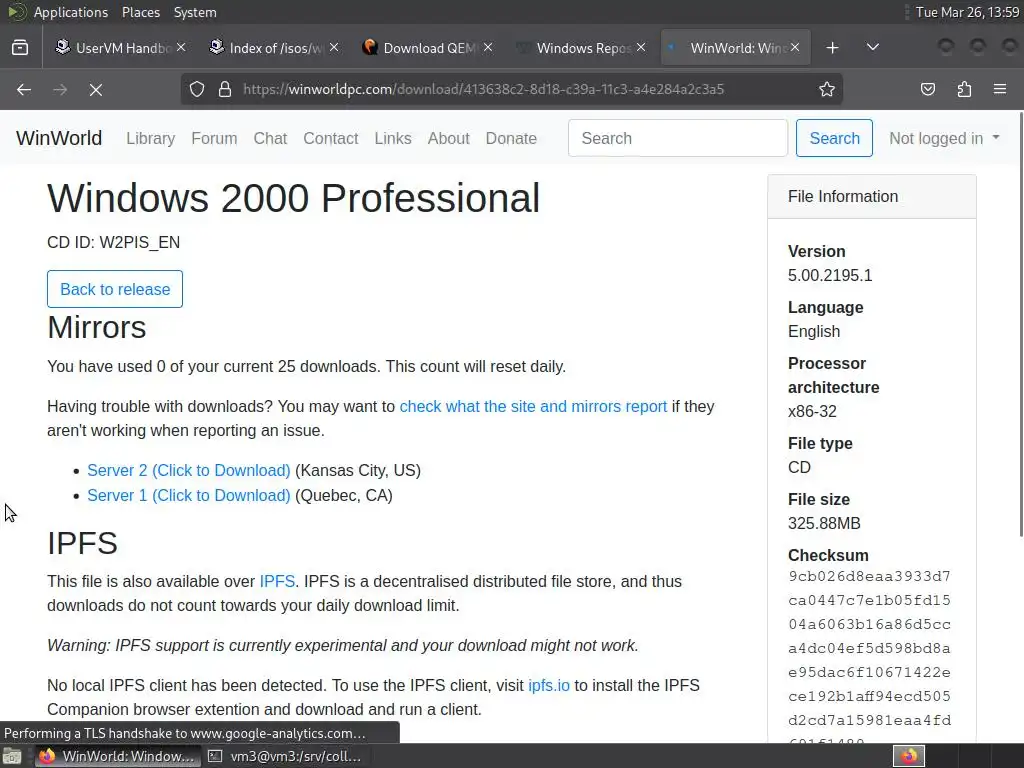This screenshot has height=768, width=1024.
Task: Open the Contact nav link
Action: coord(330,138)
